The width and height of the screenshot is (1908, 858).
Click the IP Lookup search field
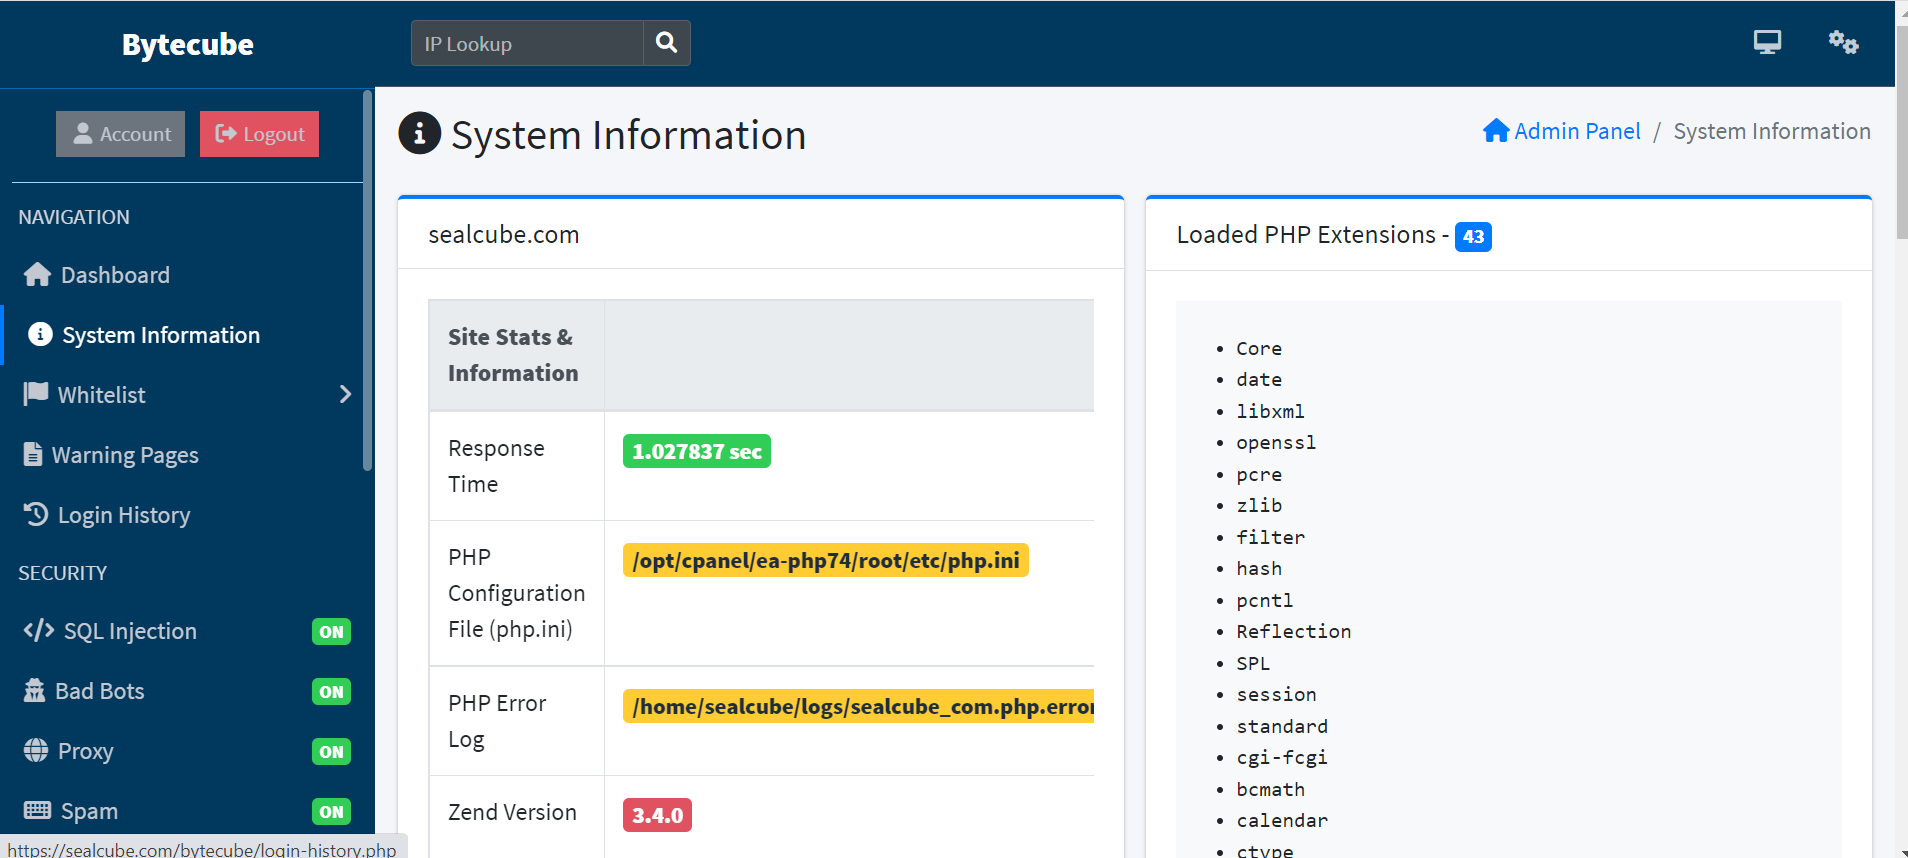(527, 43)
